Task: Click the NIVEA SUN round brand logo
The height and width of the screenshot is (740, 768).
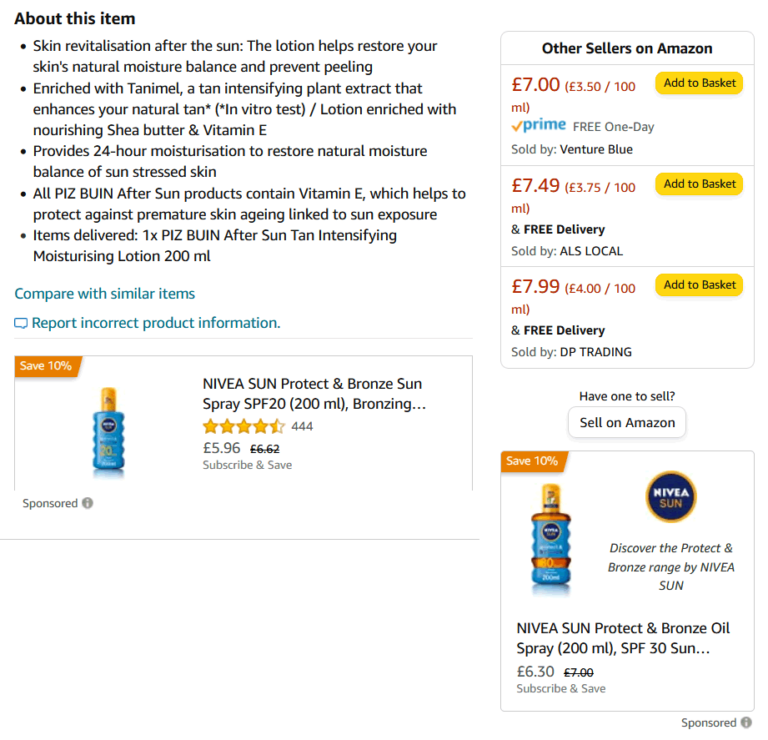Action: click(671, 497)
